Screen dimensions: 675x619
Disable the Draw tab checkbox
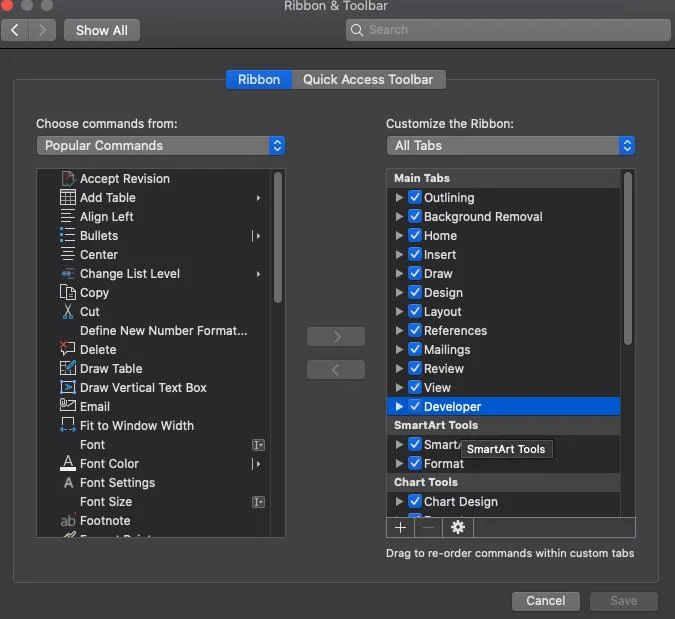click(415, 273)
